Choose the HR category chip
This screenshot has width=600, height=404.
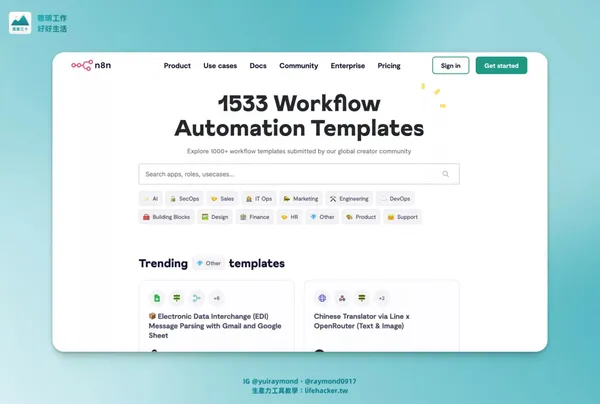(289, 217)
